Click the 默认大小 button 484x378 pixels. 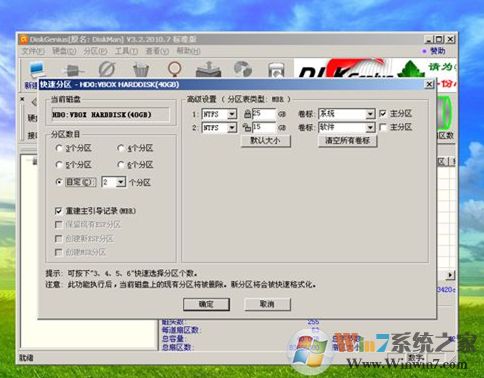point(266,141)
